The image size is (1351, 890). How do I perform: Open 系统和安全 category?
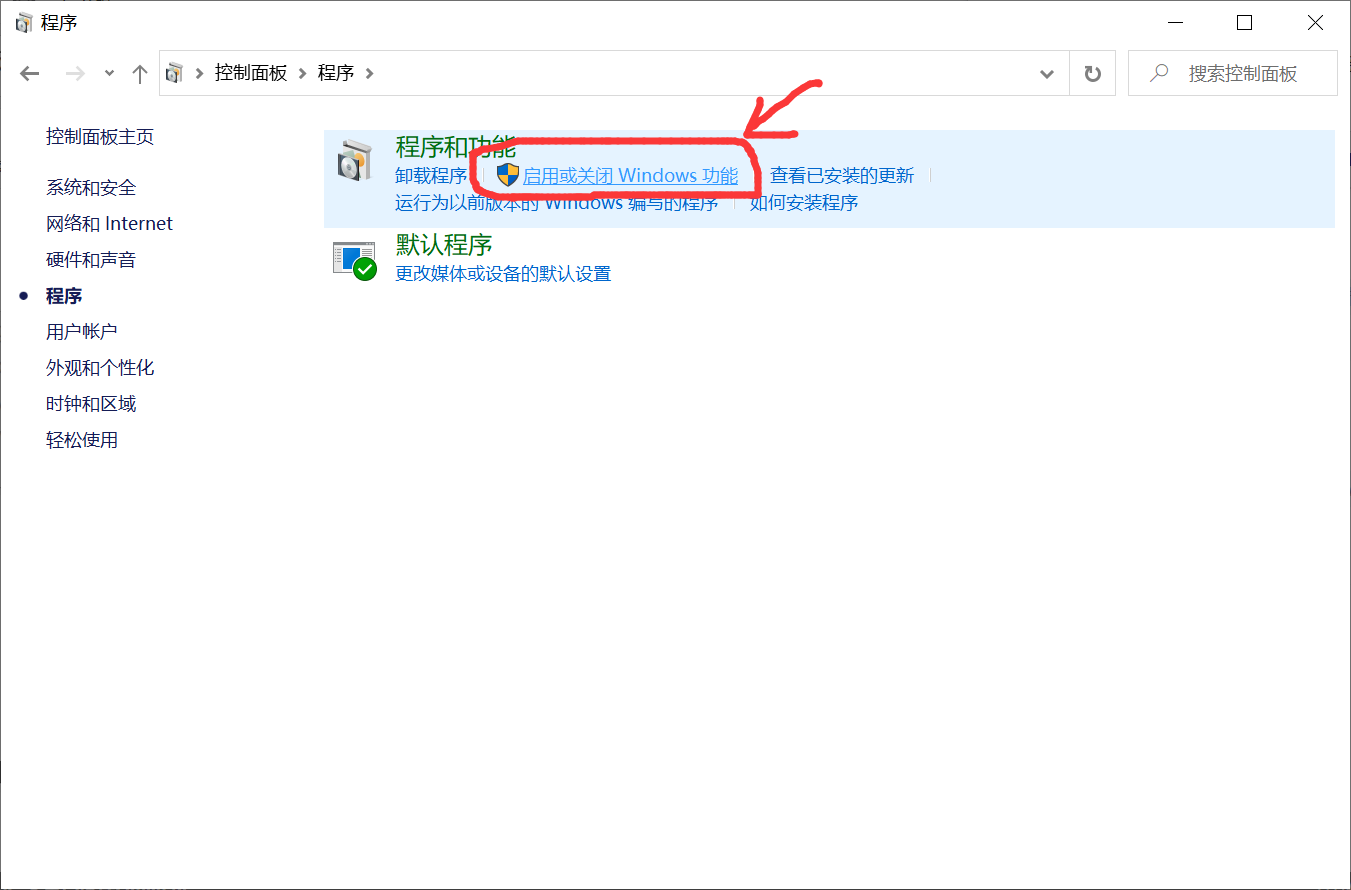click(91, 188)
